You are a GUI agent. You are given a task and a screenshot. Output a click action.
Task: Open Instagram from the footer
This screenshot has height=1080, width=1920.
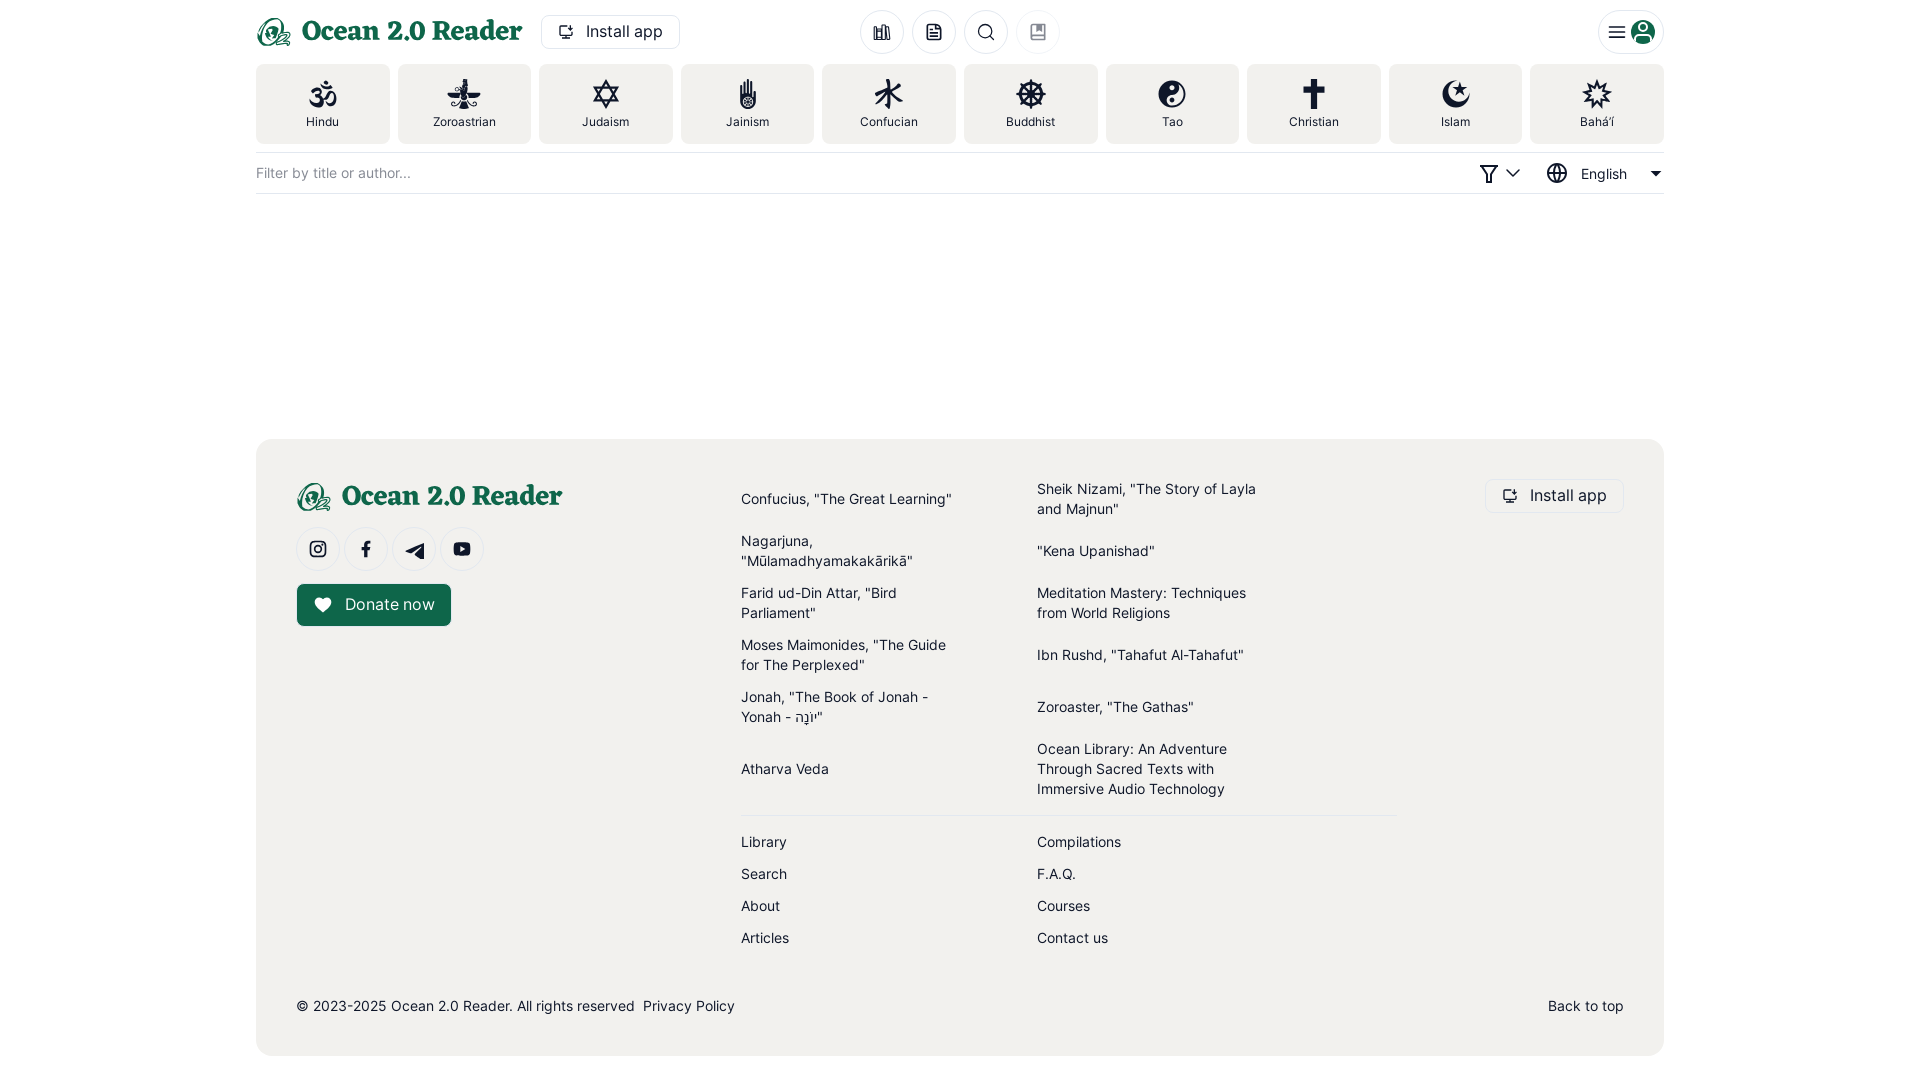(318, 549)
